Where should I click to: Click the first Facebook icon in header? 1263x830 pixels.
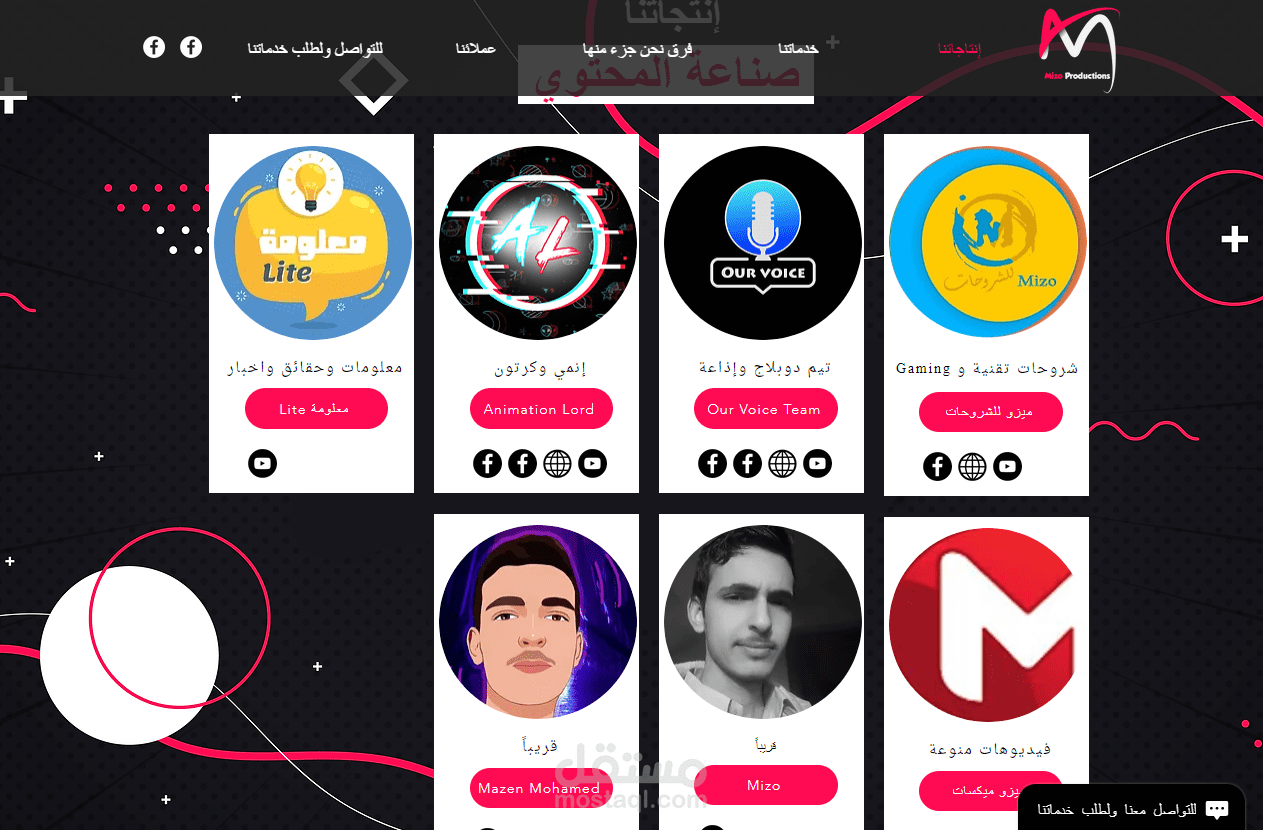pyautogui.click(x=153, y=47)
